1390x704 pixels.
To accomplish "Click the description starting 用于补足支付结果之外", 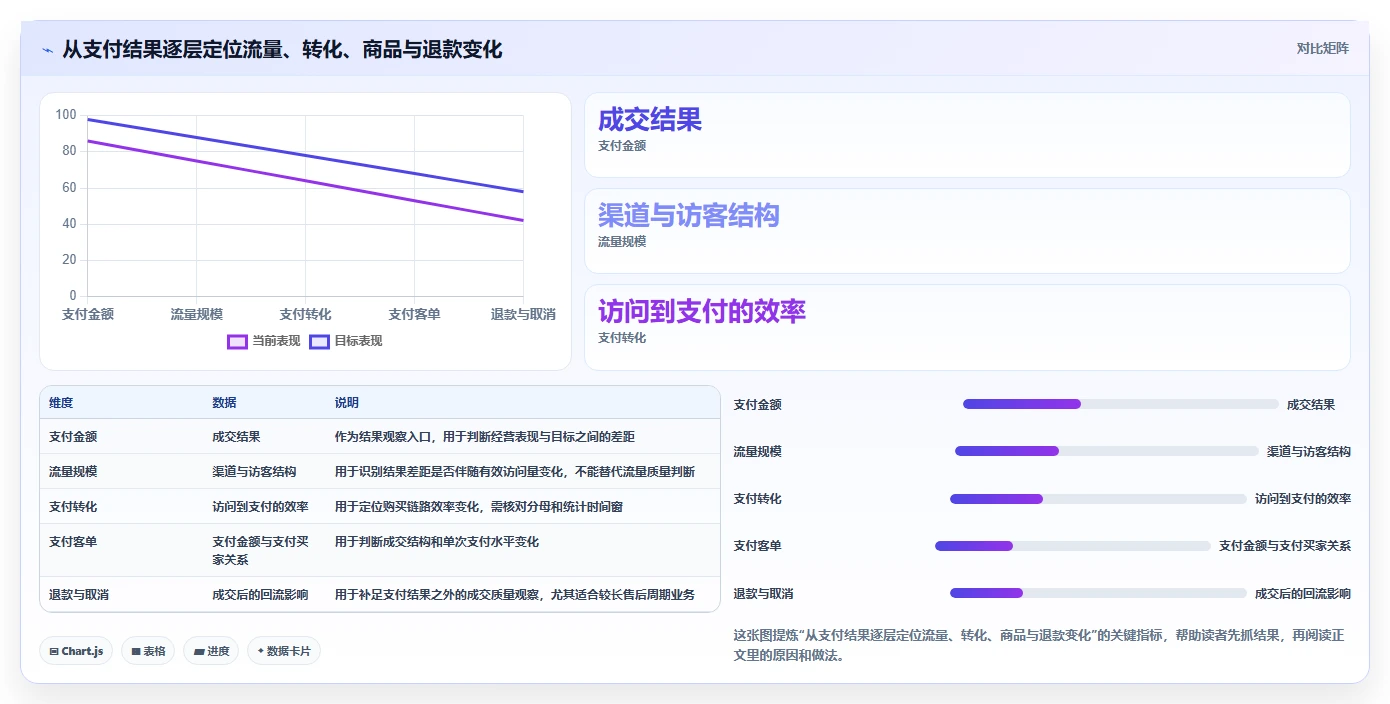I will (x=515, y=594).
